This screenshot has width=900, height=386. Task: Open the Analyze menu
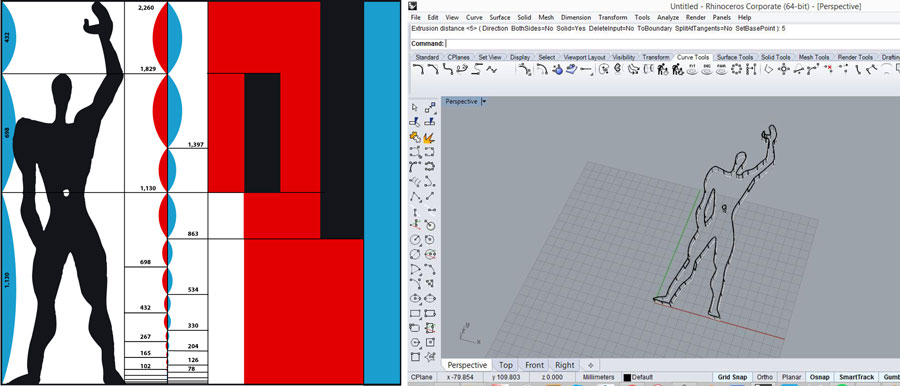[668, 18]
